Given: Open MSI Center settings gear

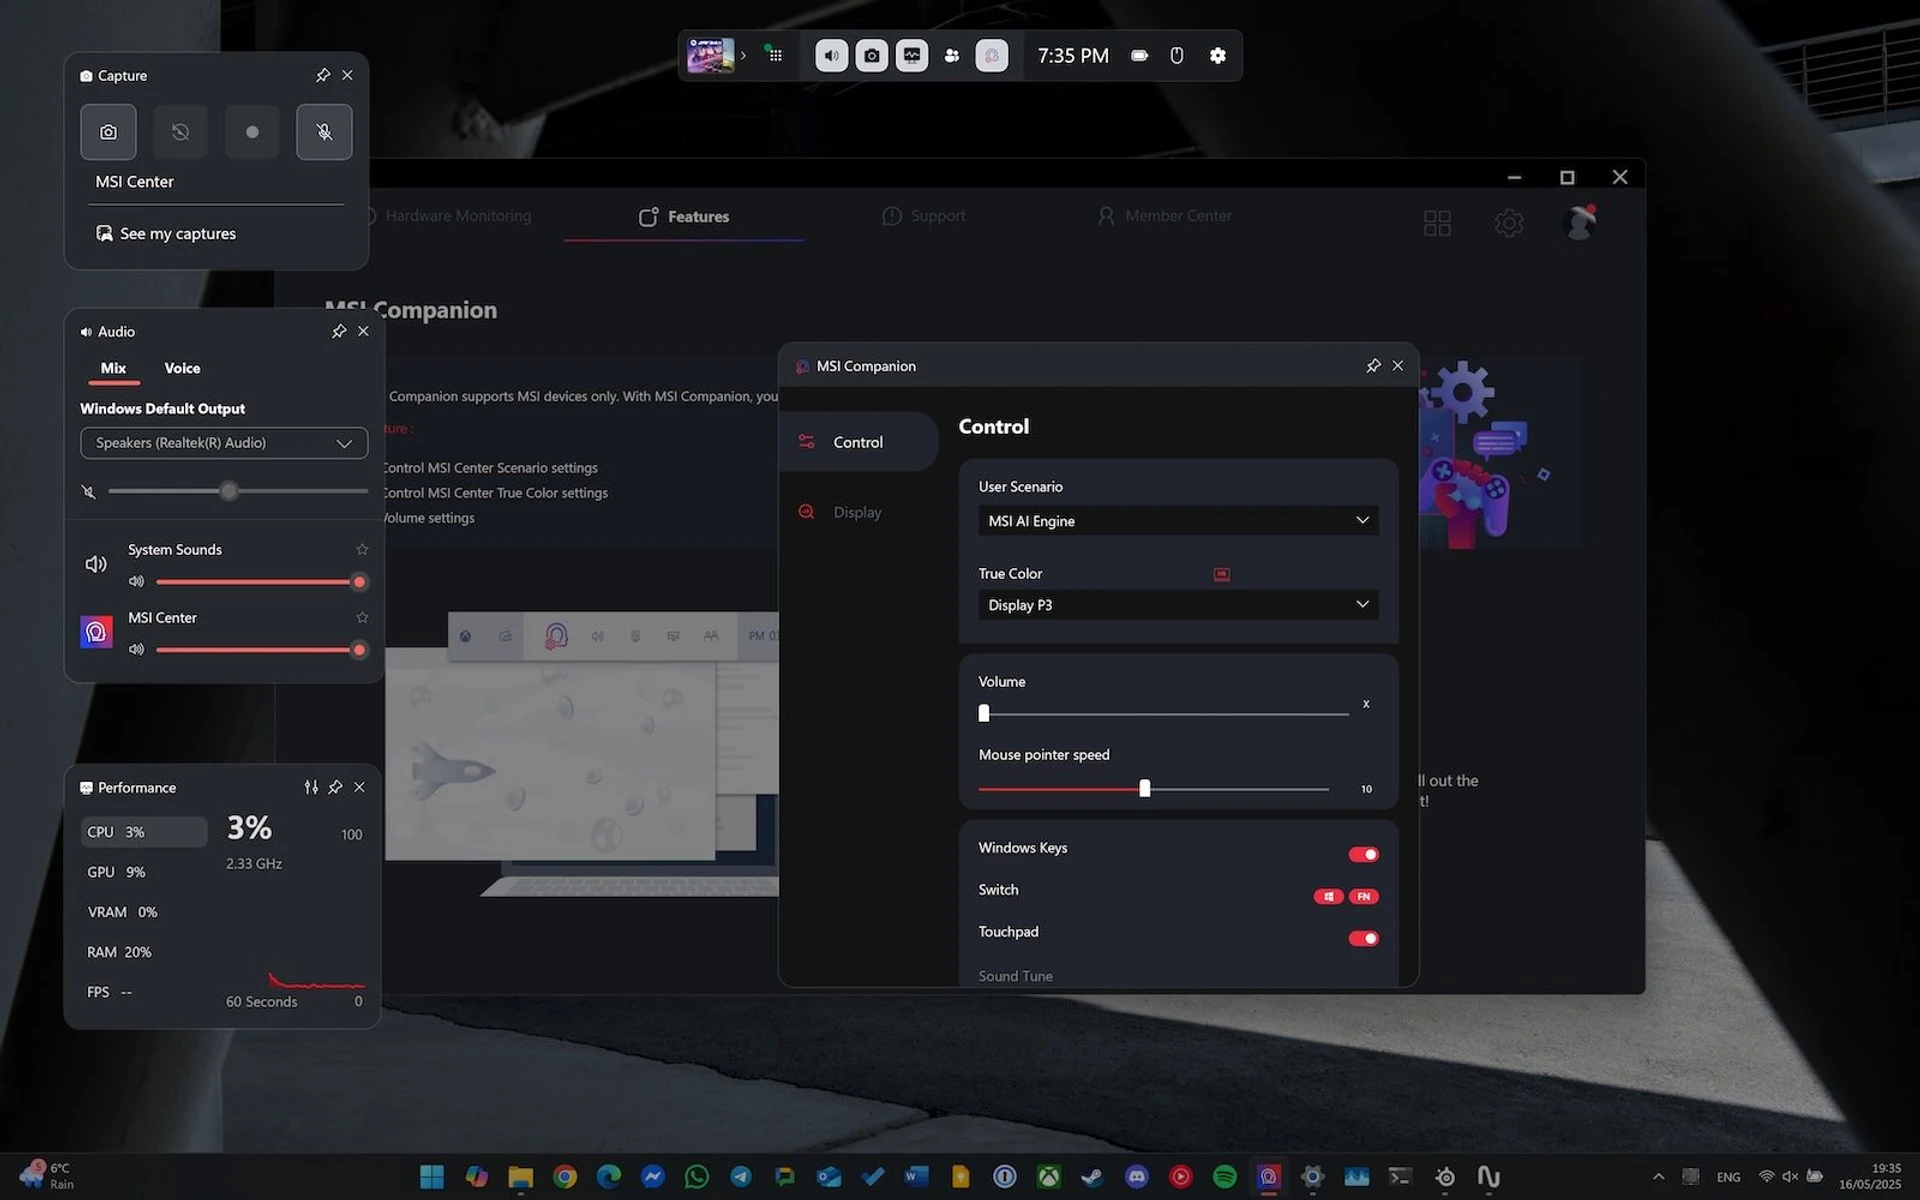Looking at the screenshot, I should click(x=1509, y=223).
